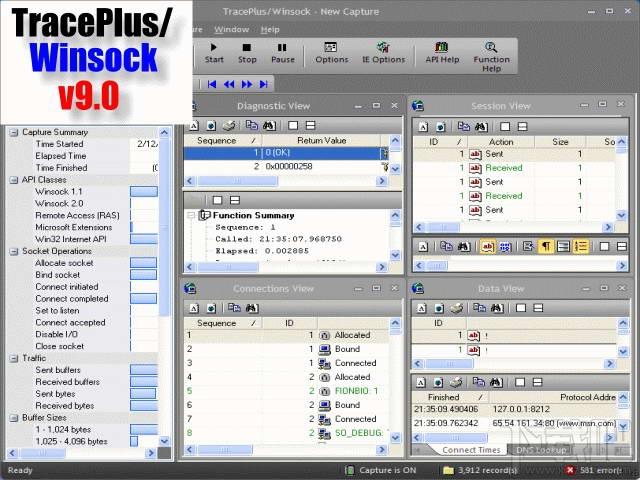The width and height of the screenshot is (640, 480).
Task: Select the Winsock 1.1 row
Action: (83, 191)
